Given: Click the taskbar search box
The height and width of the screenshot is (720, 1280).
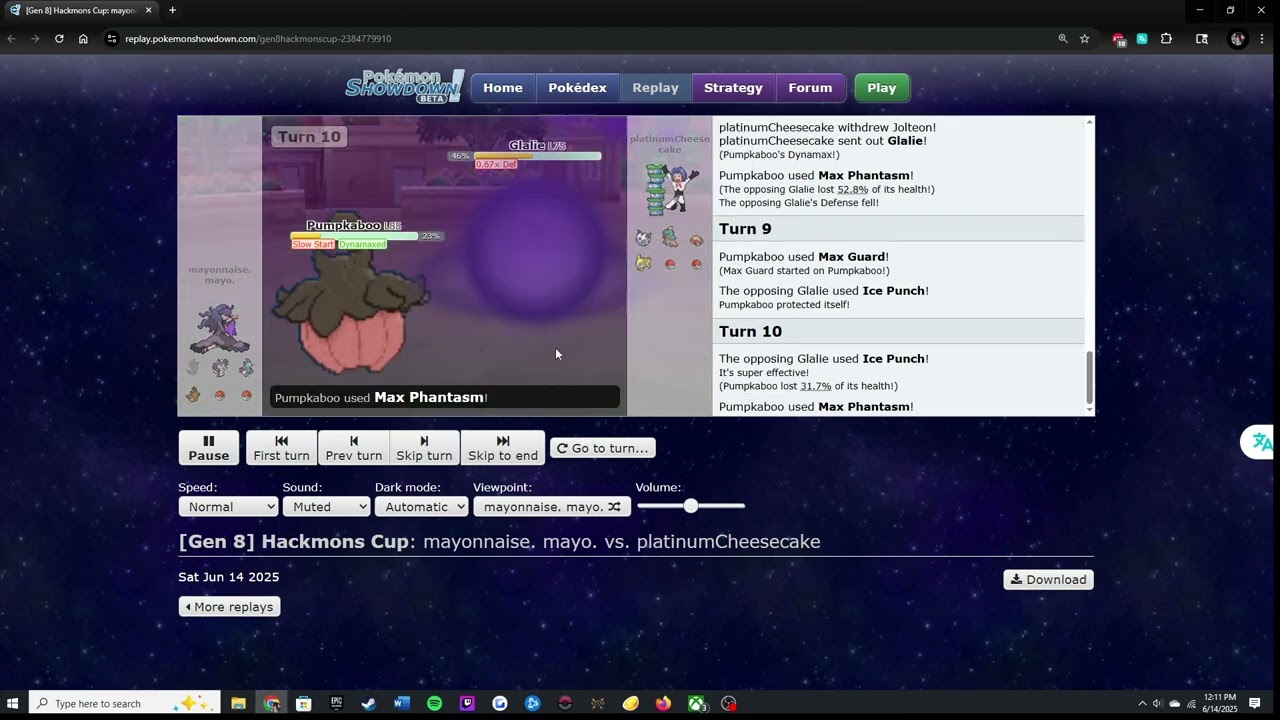Looking at the screenshot, I should pos(125,704).
